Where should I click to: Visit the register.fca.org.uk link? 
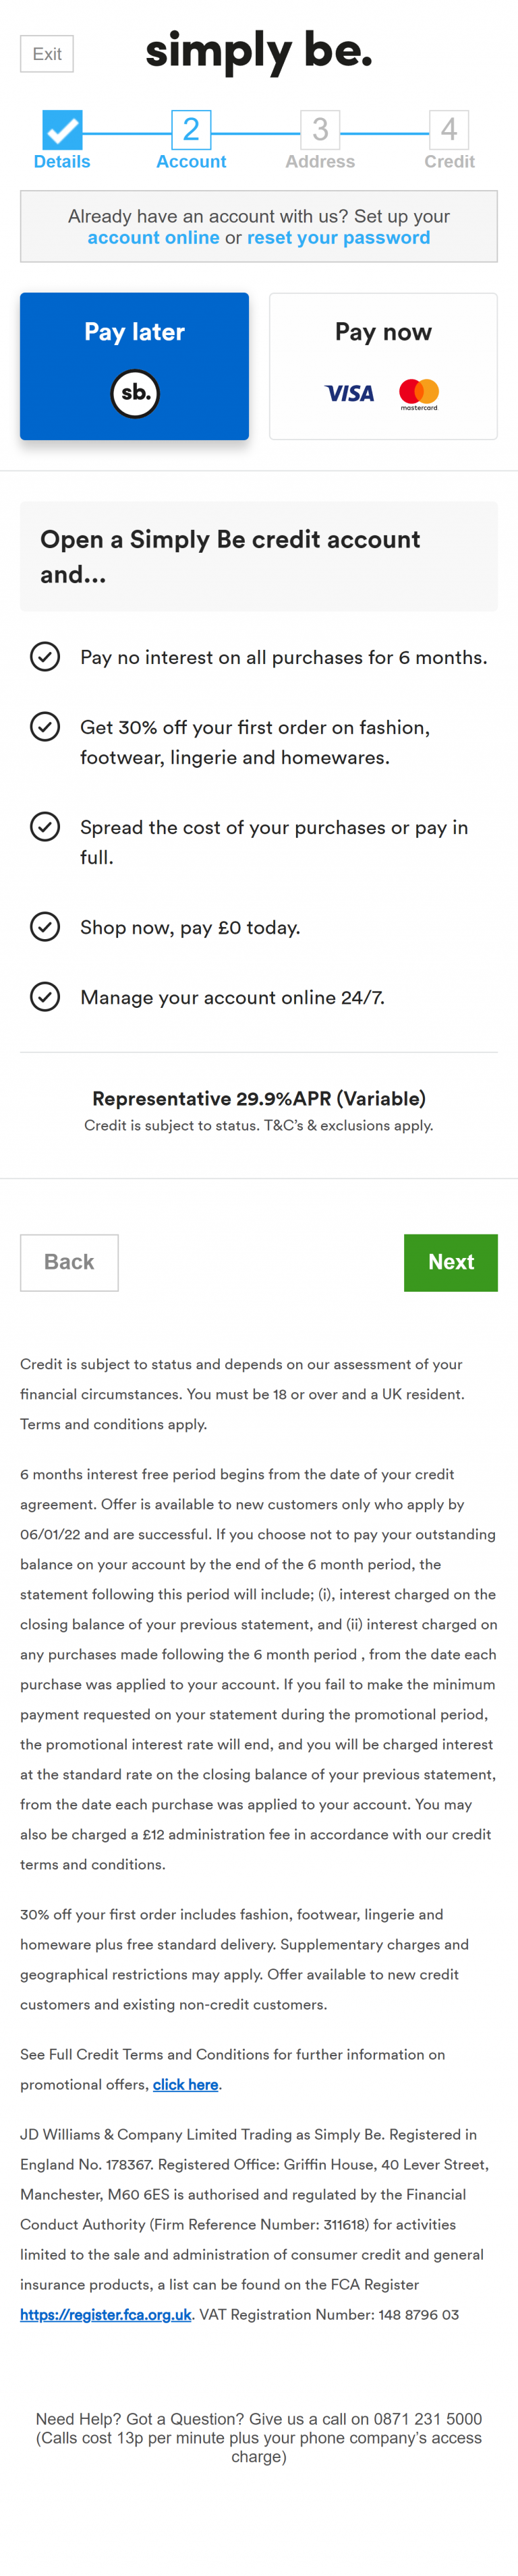(106, 2315)
